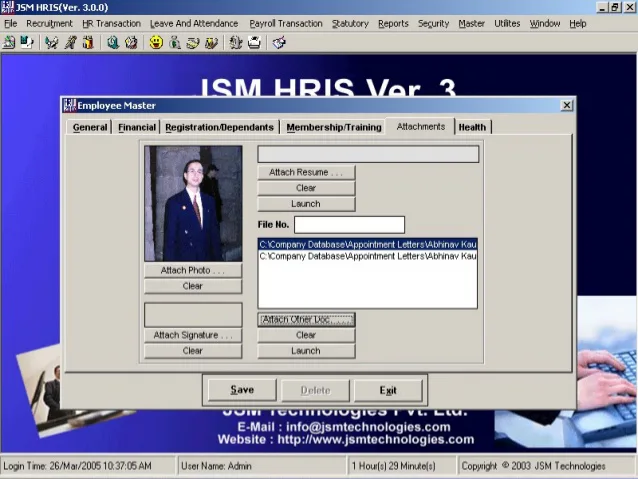Screen dimensions: 638x479
Task: Click the Save button
Action: coord(242,390)
